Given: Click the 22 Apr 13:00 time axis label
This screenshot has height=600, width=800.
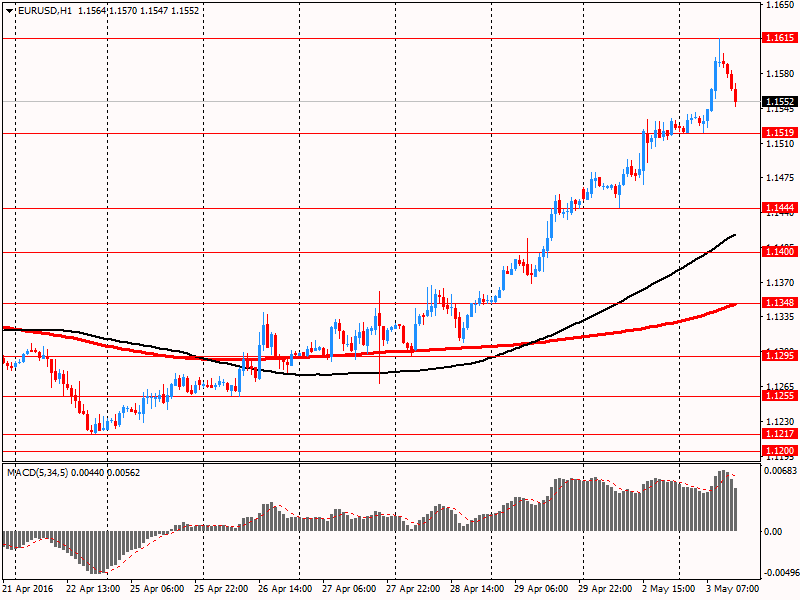Looking at the screenshot, I should coord(93,589).
